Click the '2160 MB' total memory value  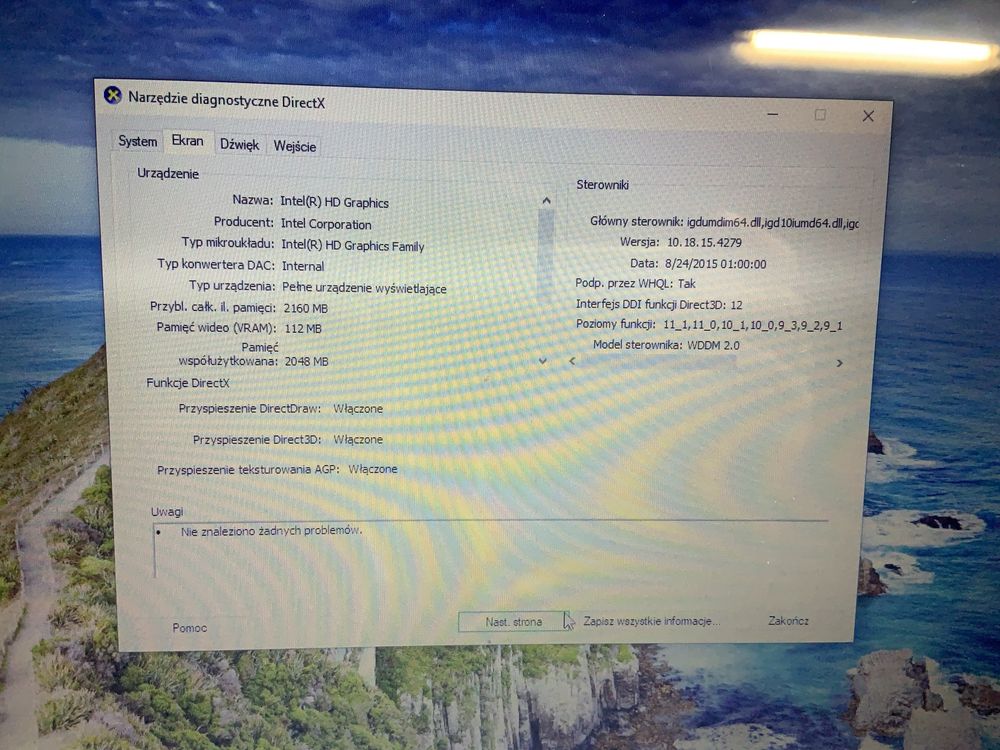[x=305, y=308]
